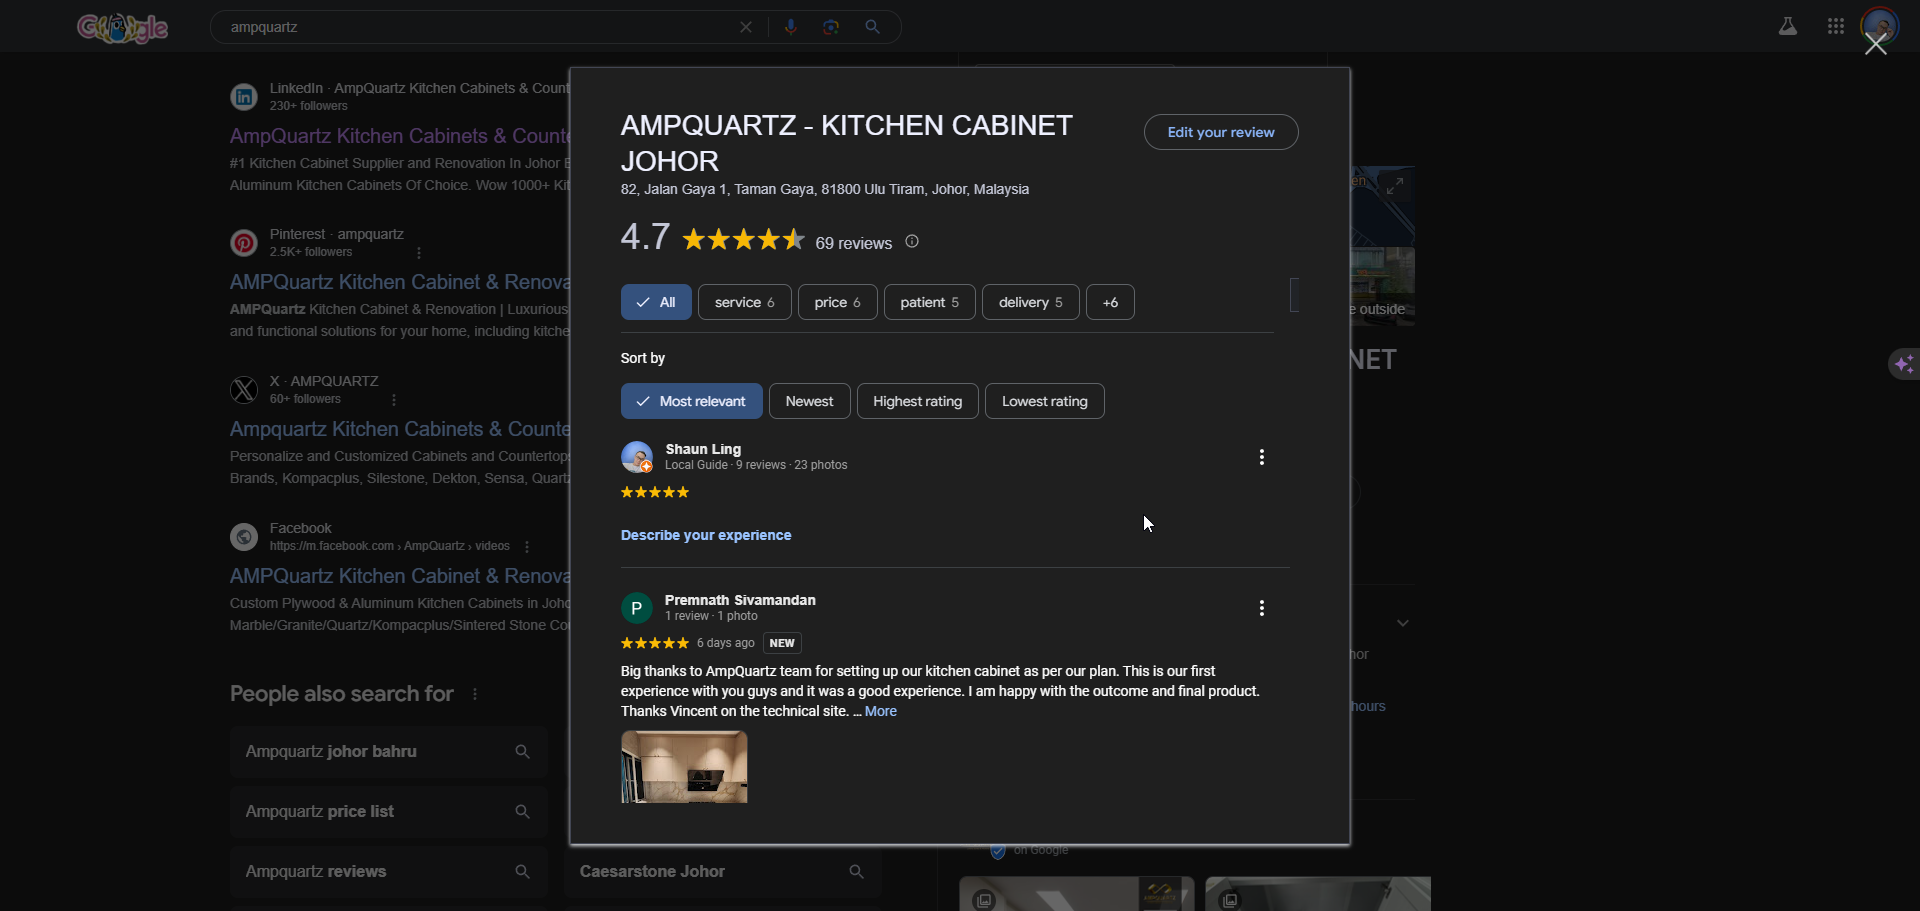This screenshot has width=1920, height=911.
Task: Expand the chevron in the background side panel
Action: pyautogui.click(x=1403, y=623)
